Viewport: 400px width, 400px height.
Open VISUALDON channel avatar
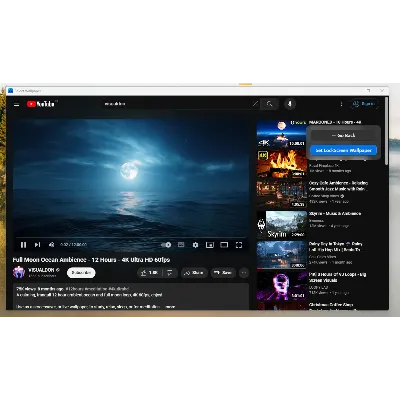click(x=19, y=272)
